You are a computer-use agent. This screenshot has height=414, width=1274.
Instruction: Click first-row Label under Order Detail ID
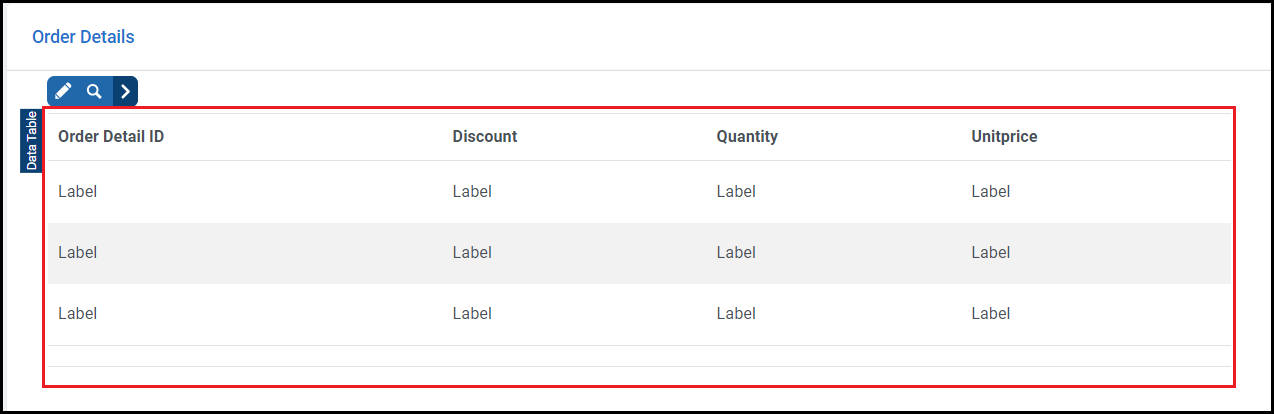point(78,192)
